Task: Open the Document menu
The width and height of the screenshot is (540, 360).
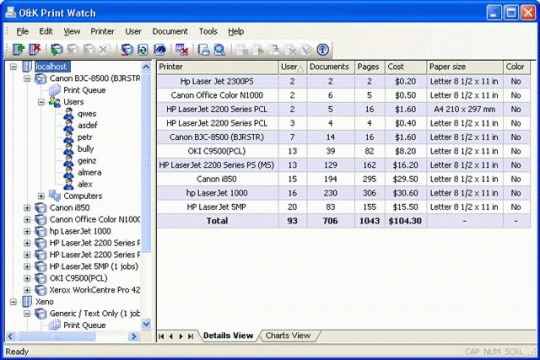Action: pyautogui.click(x=170, y=31)
